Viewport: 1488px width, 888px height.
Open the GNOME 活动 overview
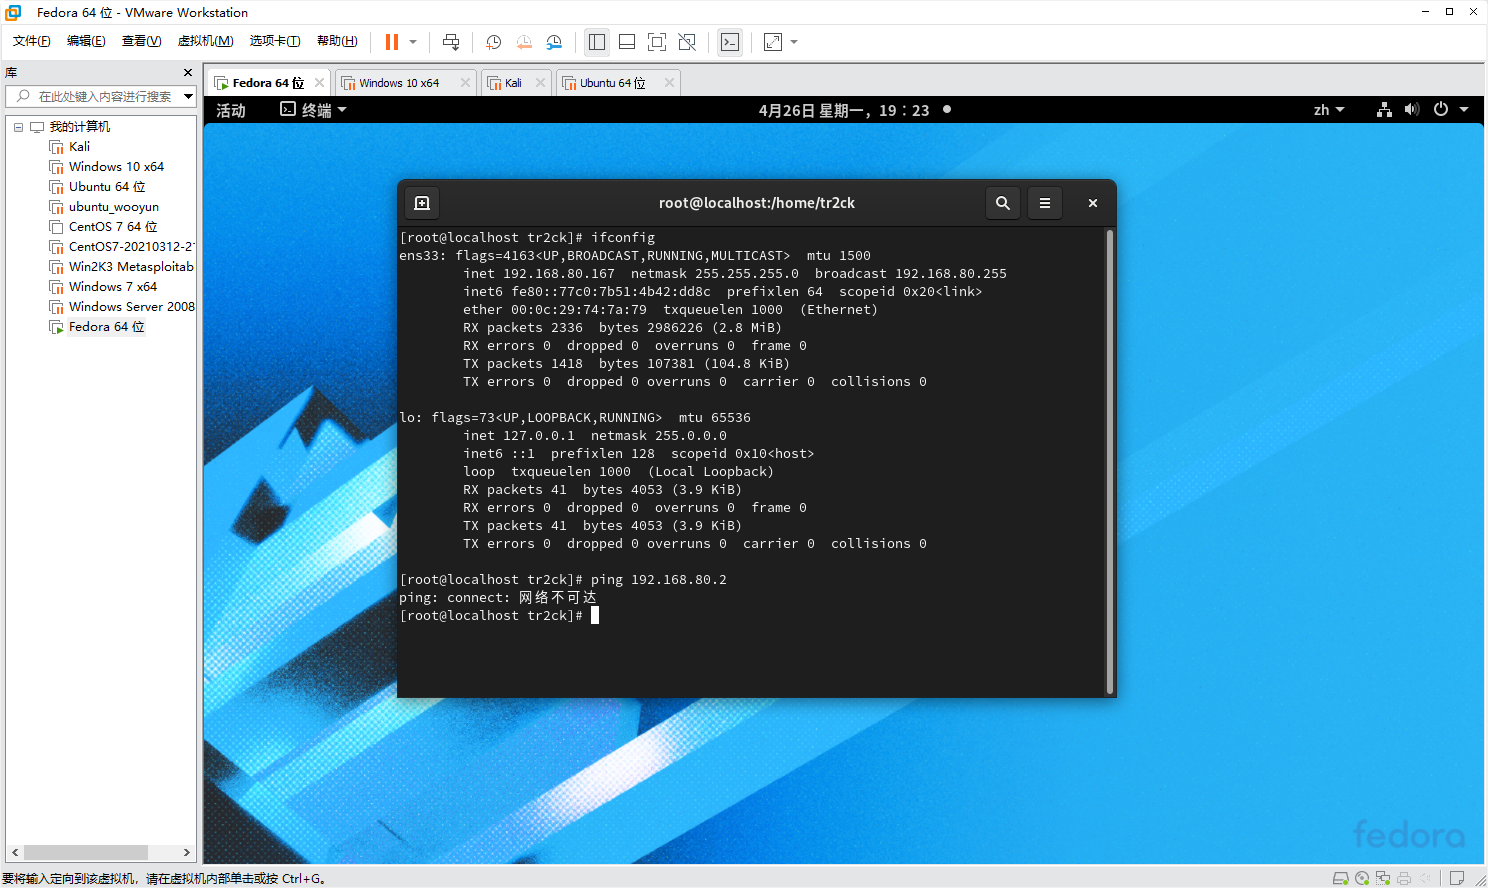(231, 110)
